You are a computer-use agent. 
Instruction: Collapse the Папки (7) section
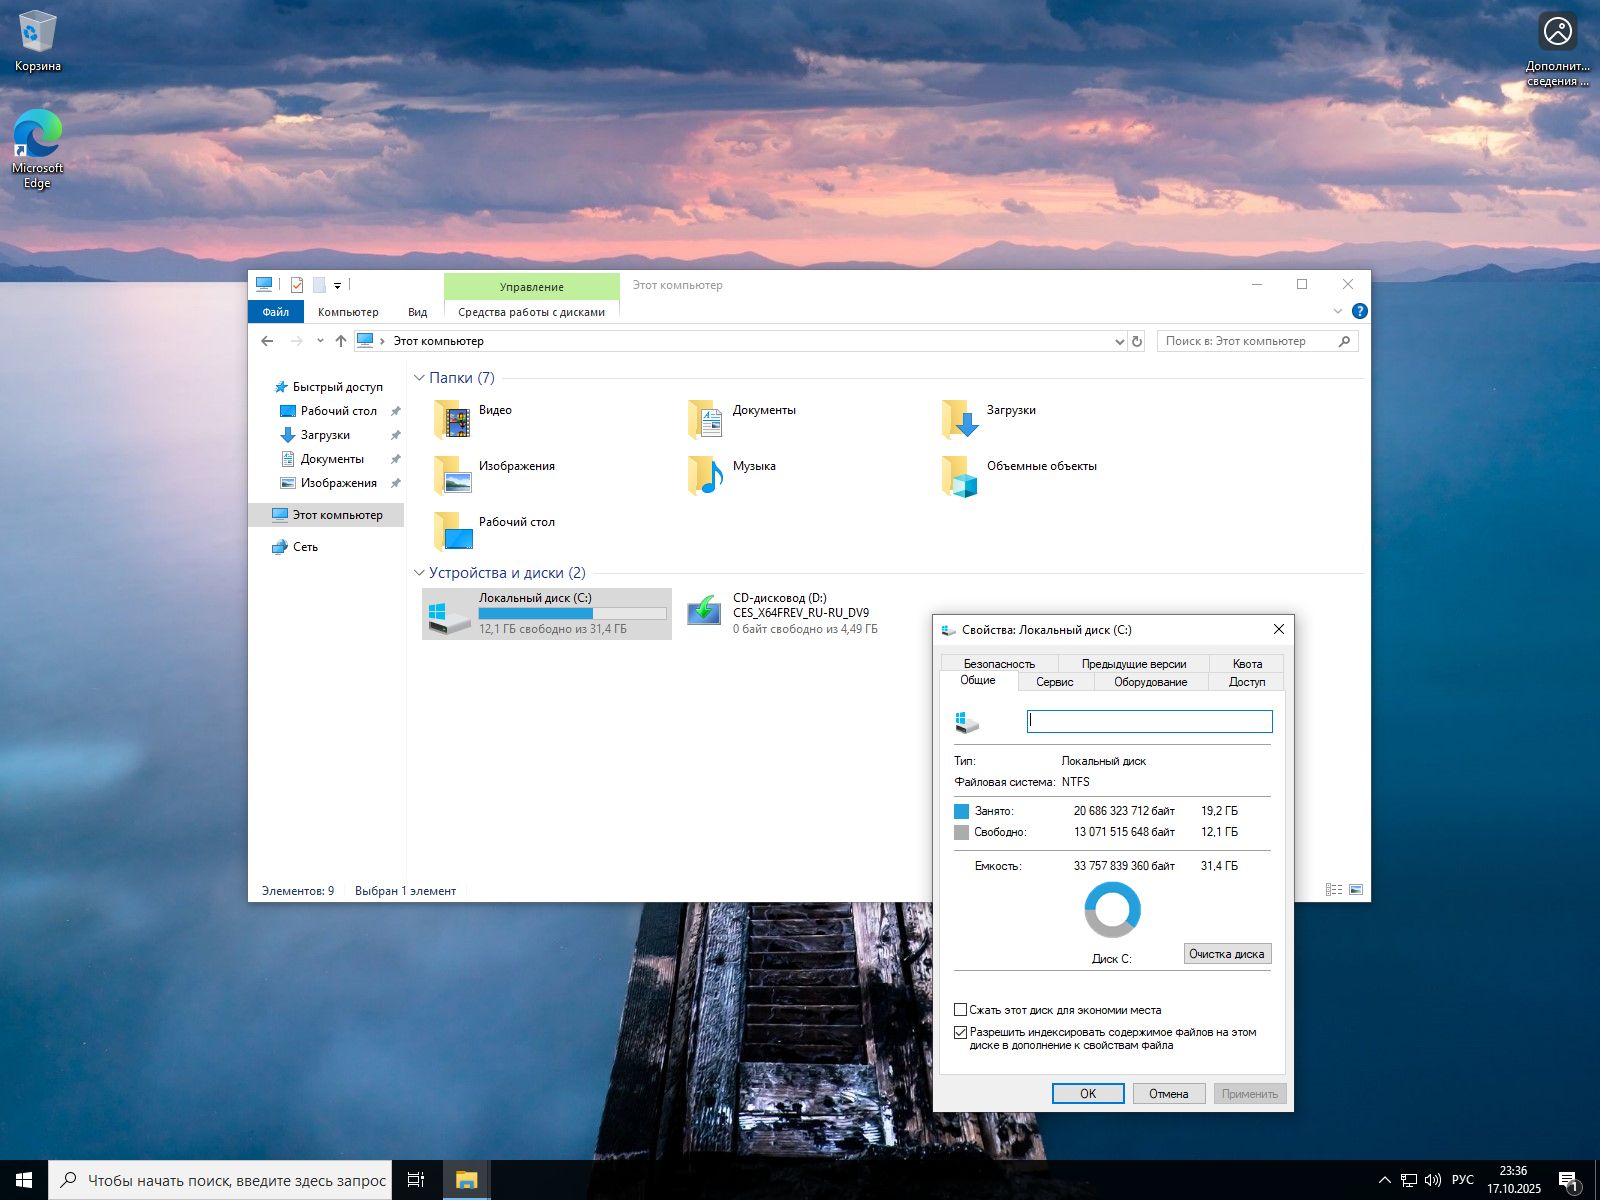click(x=419, y=378)
